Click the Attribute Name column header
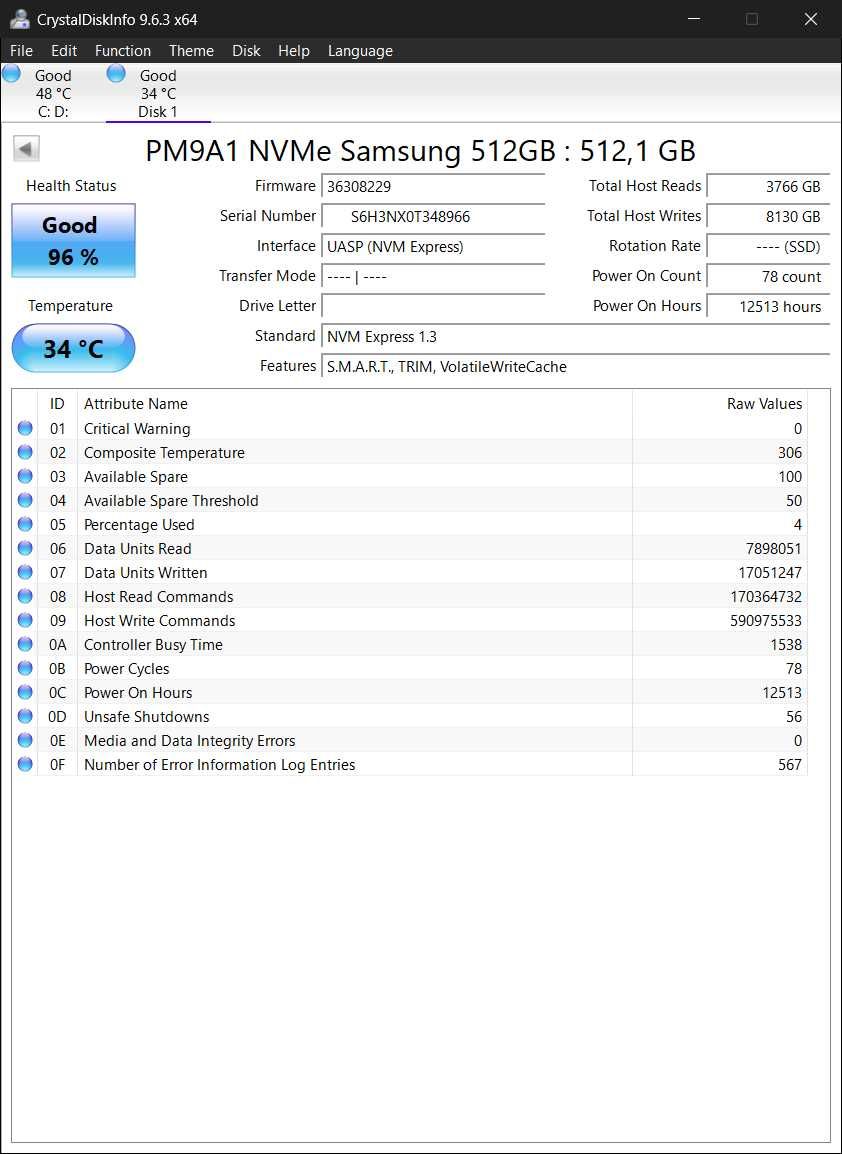 [355, 403]
